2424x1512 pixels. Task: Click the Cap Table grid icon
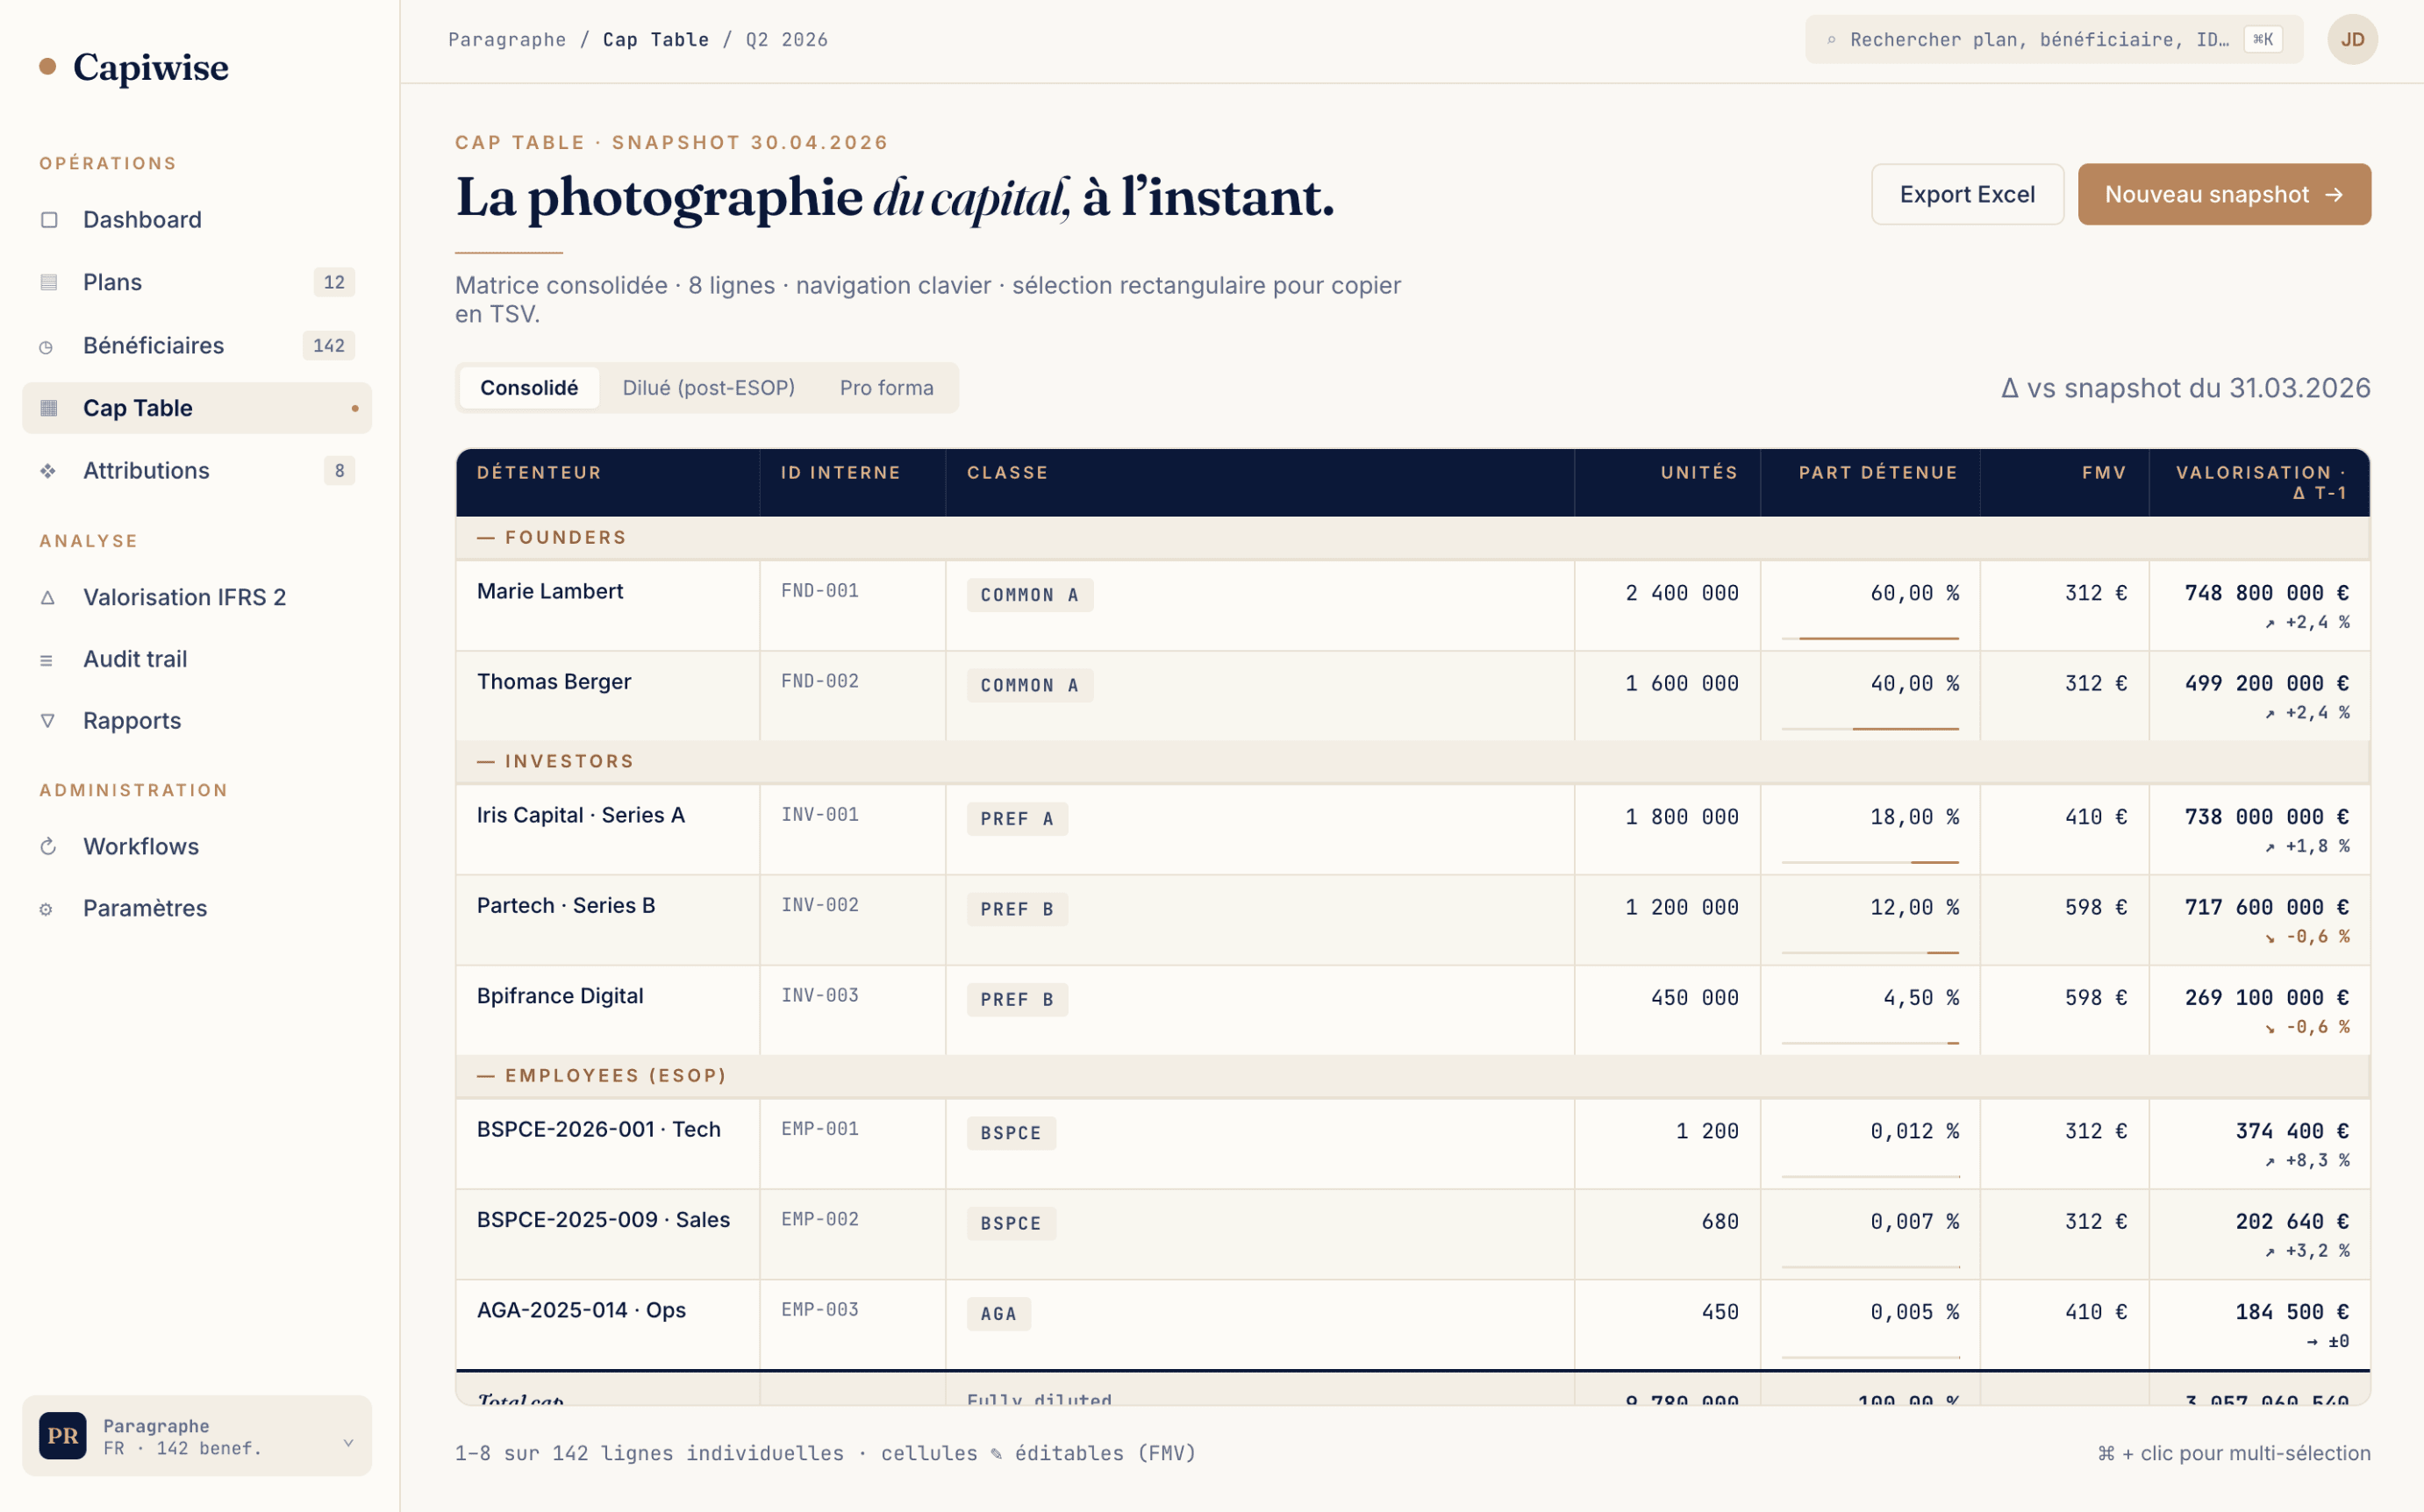coord(48,408)
